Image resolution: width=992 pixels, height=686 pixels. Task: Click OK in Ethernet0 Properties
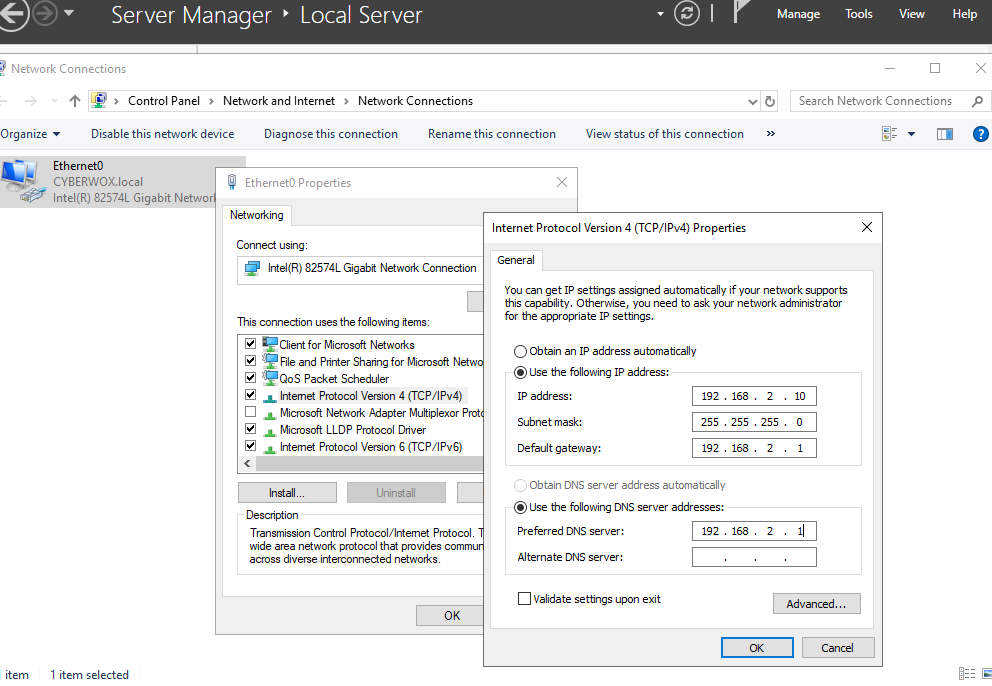[x=451, y=615]
